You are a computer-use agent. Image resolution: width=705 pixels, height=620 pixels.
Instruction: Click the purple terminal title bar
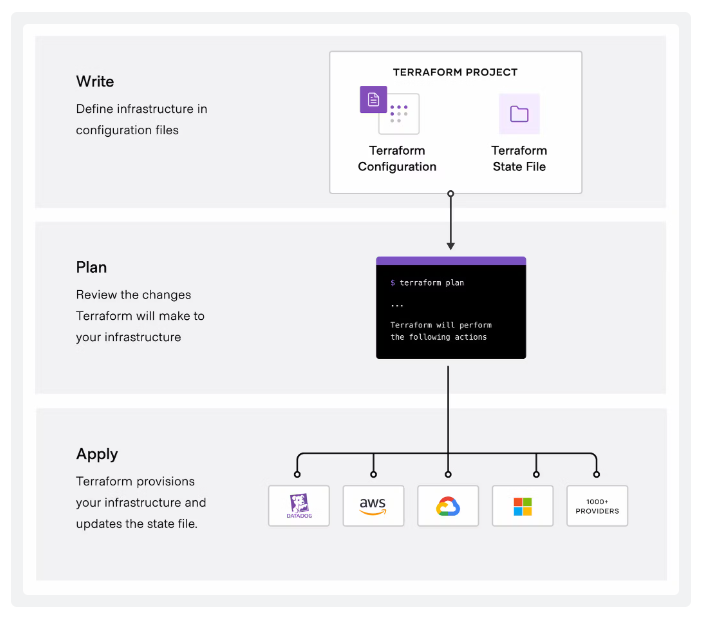pyautogui.click(x=451, y=261)
